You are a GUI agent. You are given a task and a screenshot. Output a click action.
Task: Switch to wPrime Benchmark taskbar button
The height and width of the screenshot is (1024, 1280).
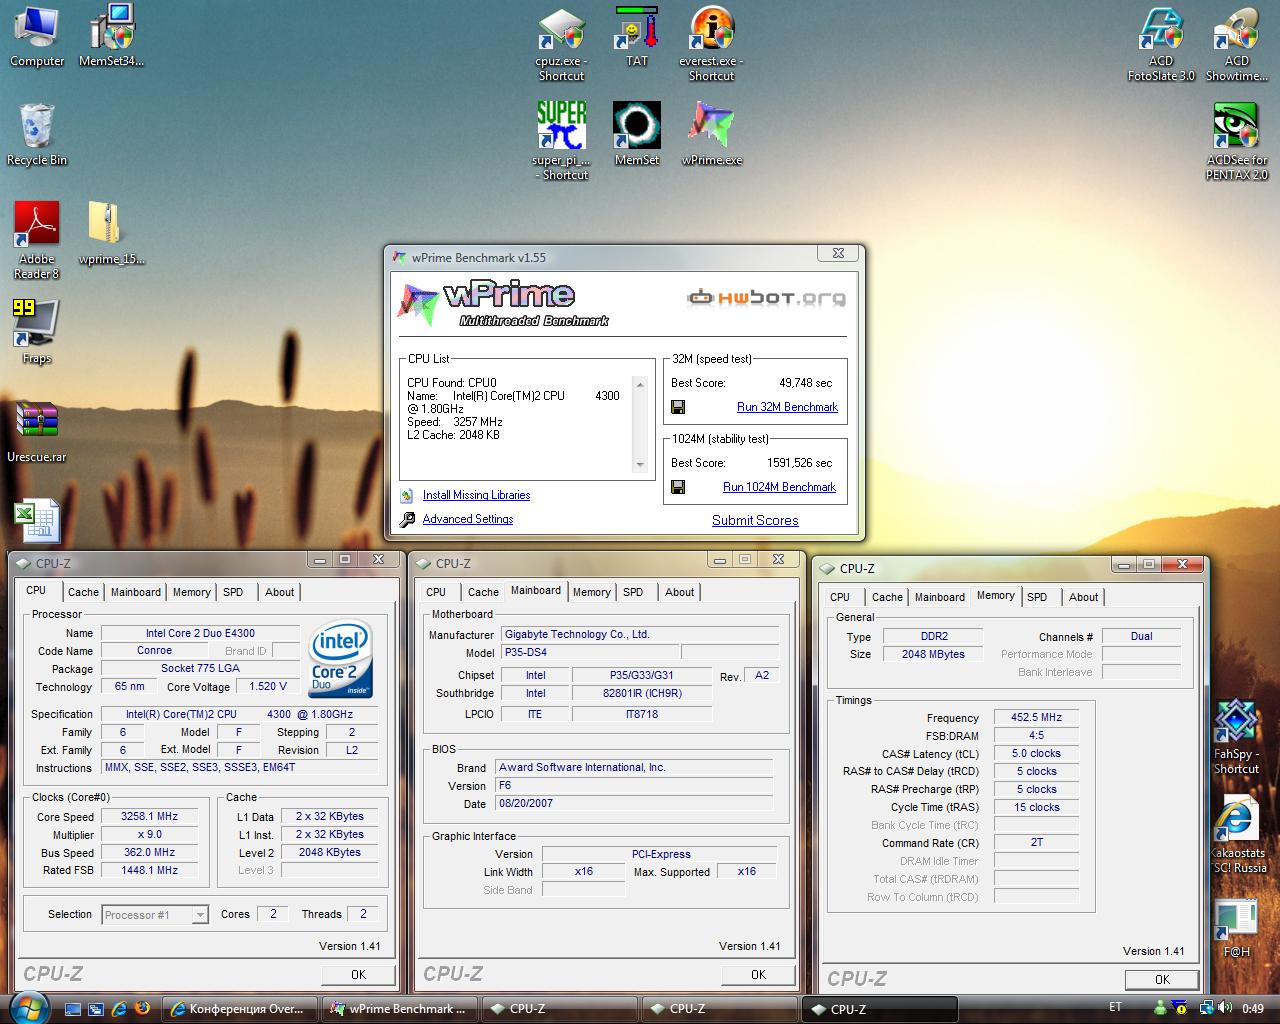[399, 1009]
